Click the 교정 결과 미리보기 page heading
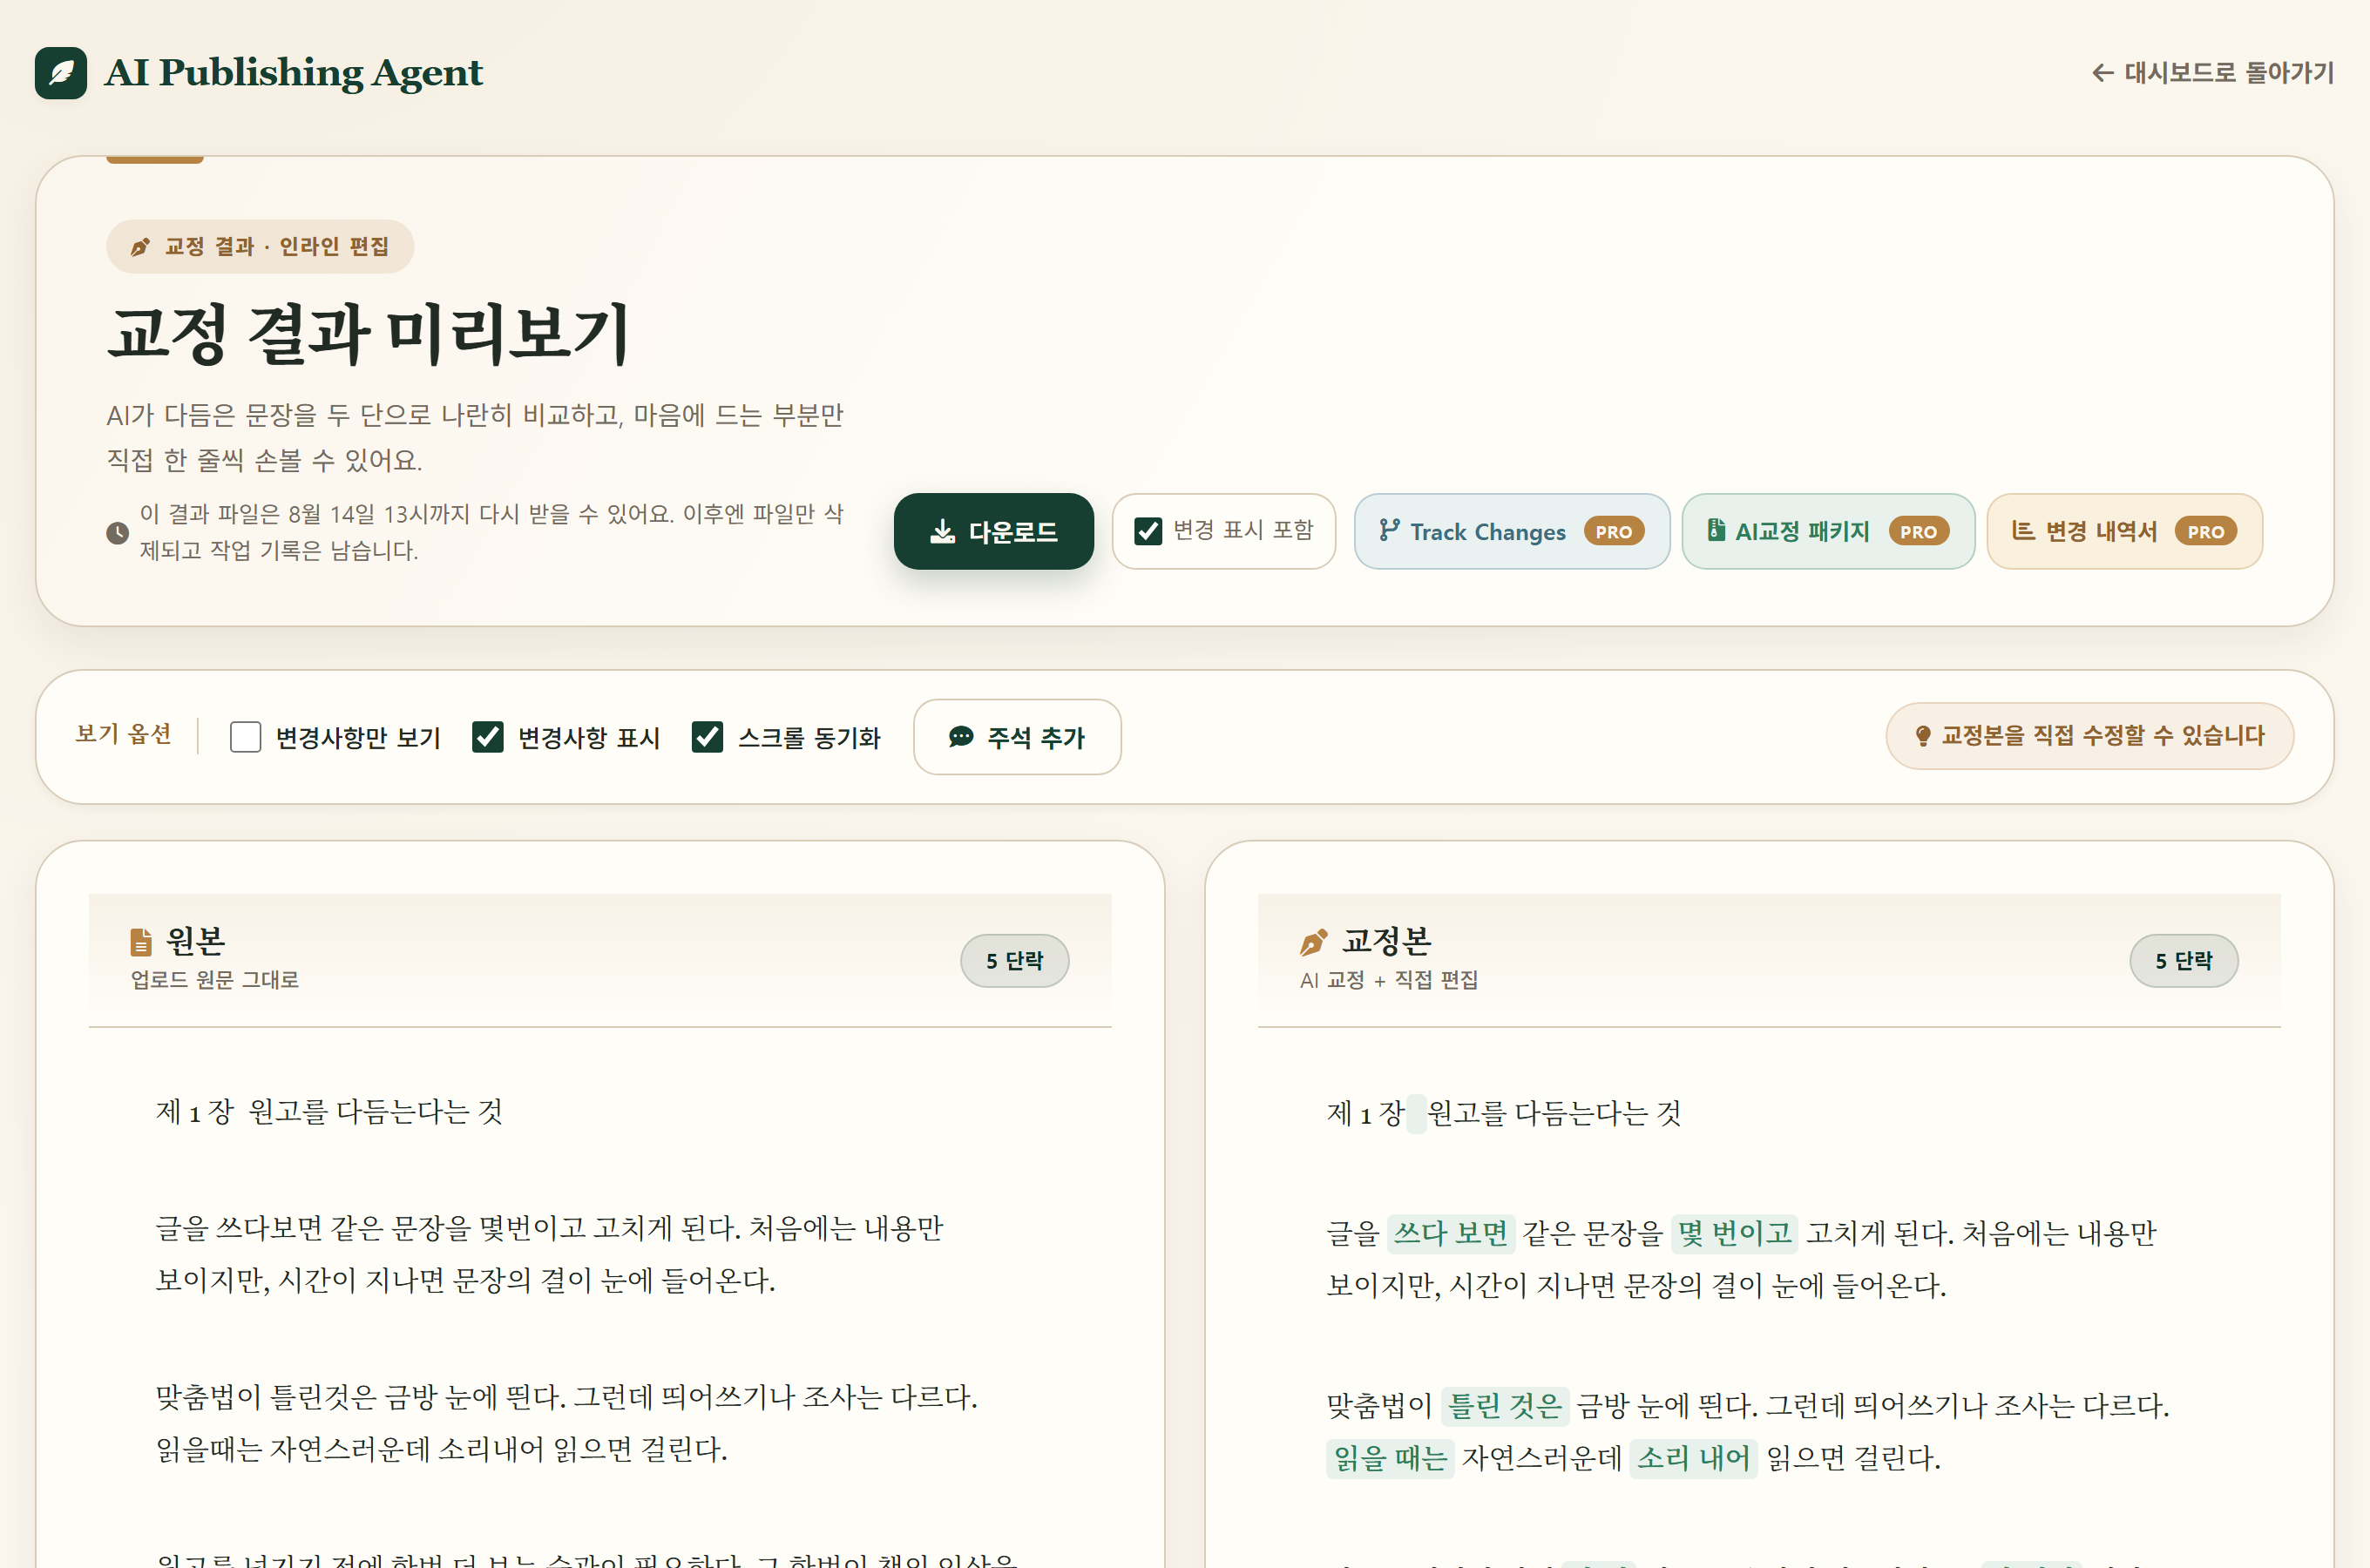Screen dimensions: 2370x1568 point(369,334)
